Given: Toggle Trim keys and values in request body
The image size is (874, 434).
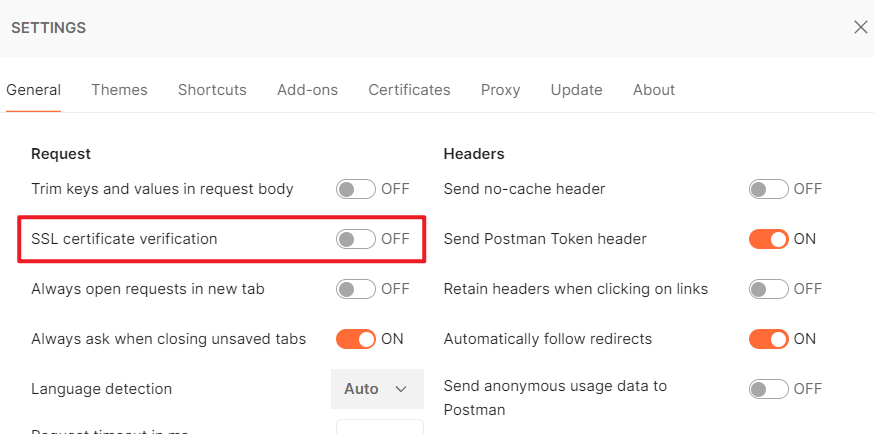Looking at the screenshot, I should point(356,189).
